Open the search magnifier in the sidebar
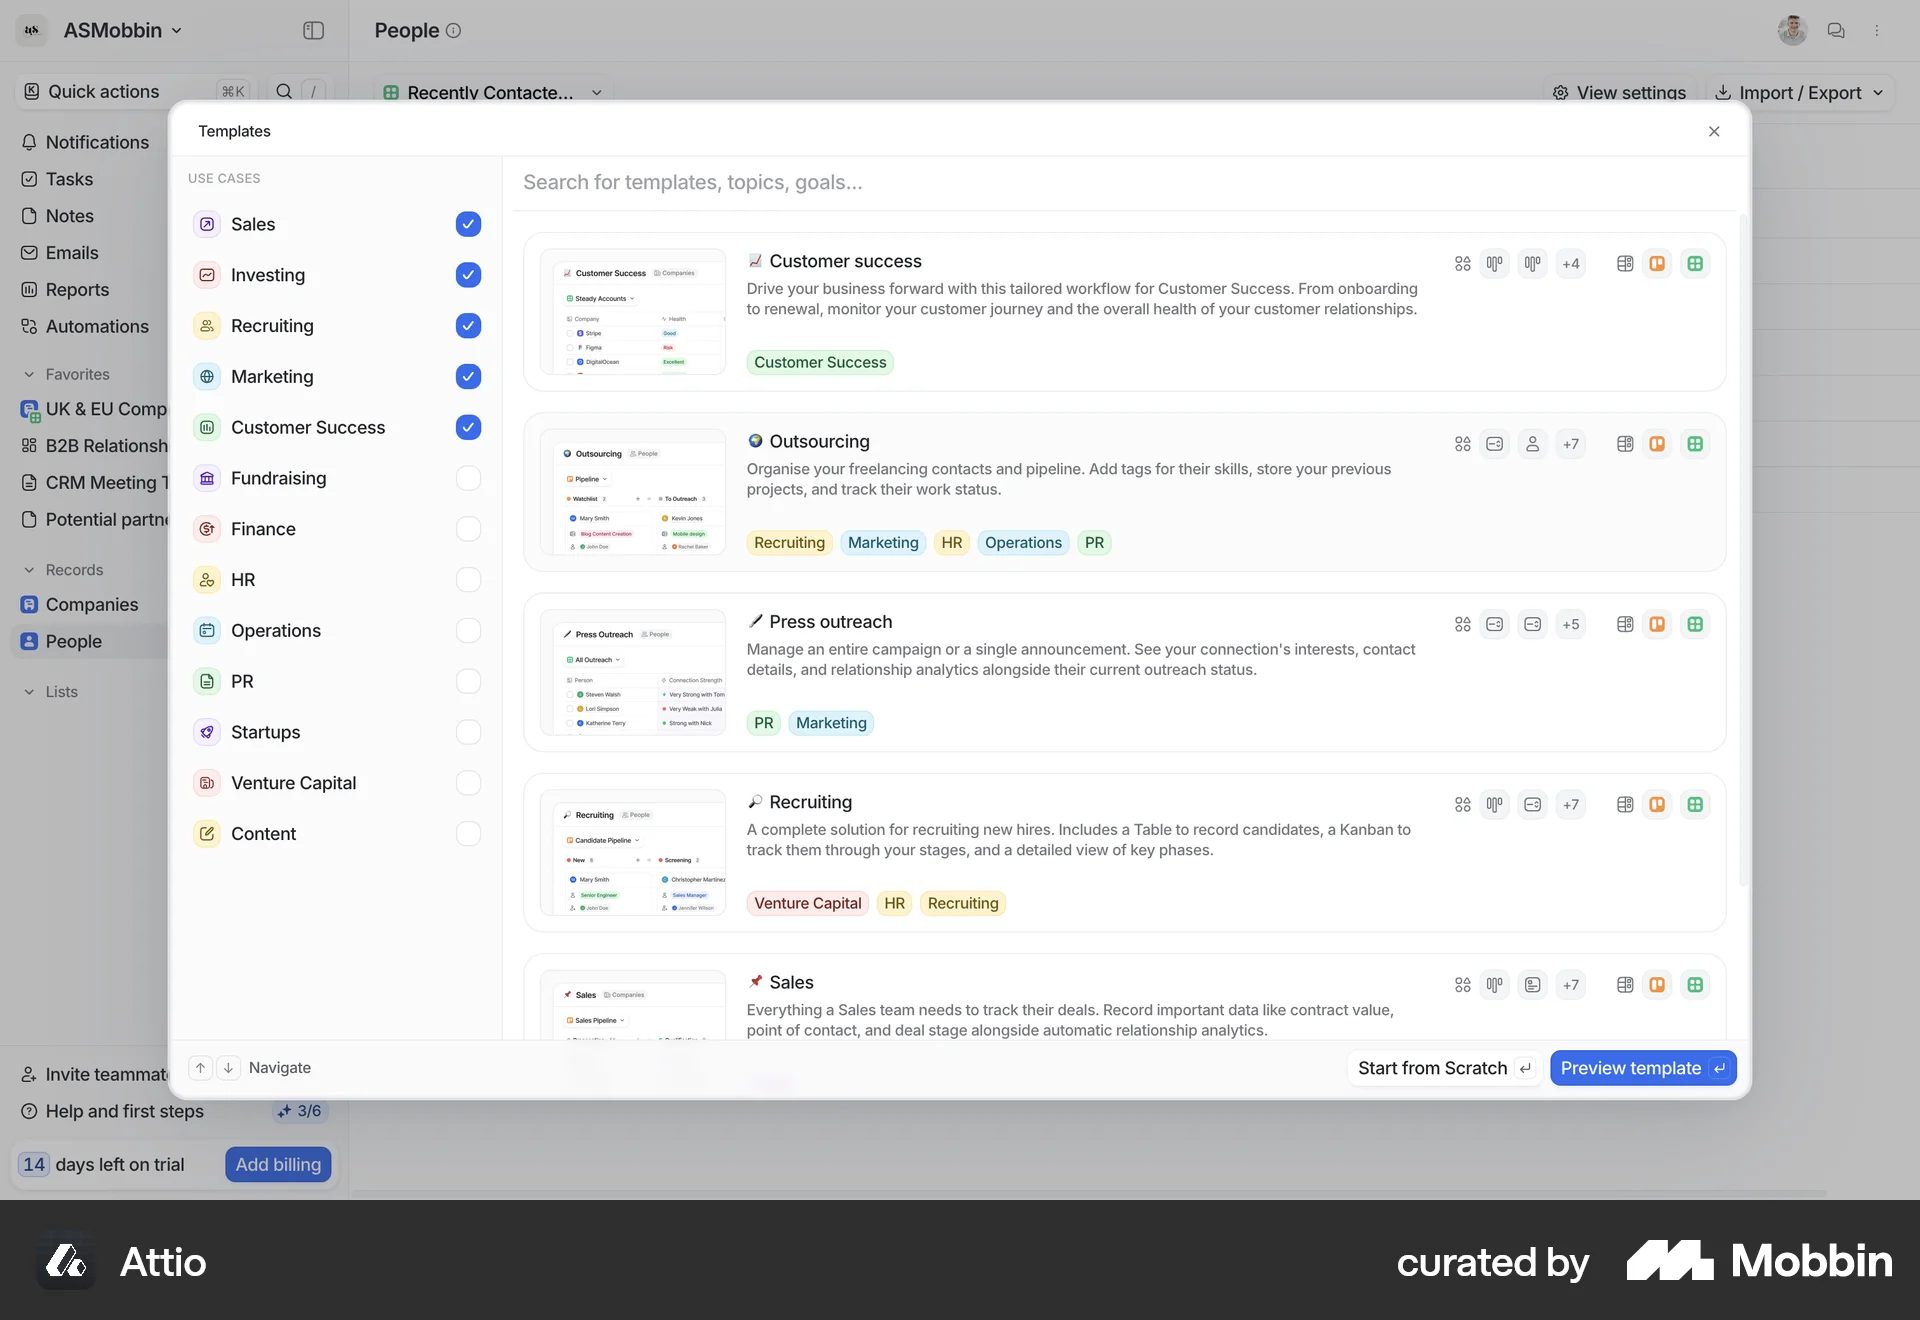1920x1320 pixels. 285,91
